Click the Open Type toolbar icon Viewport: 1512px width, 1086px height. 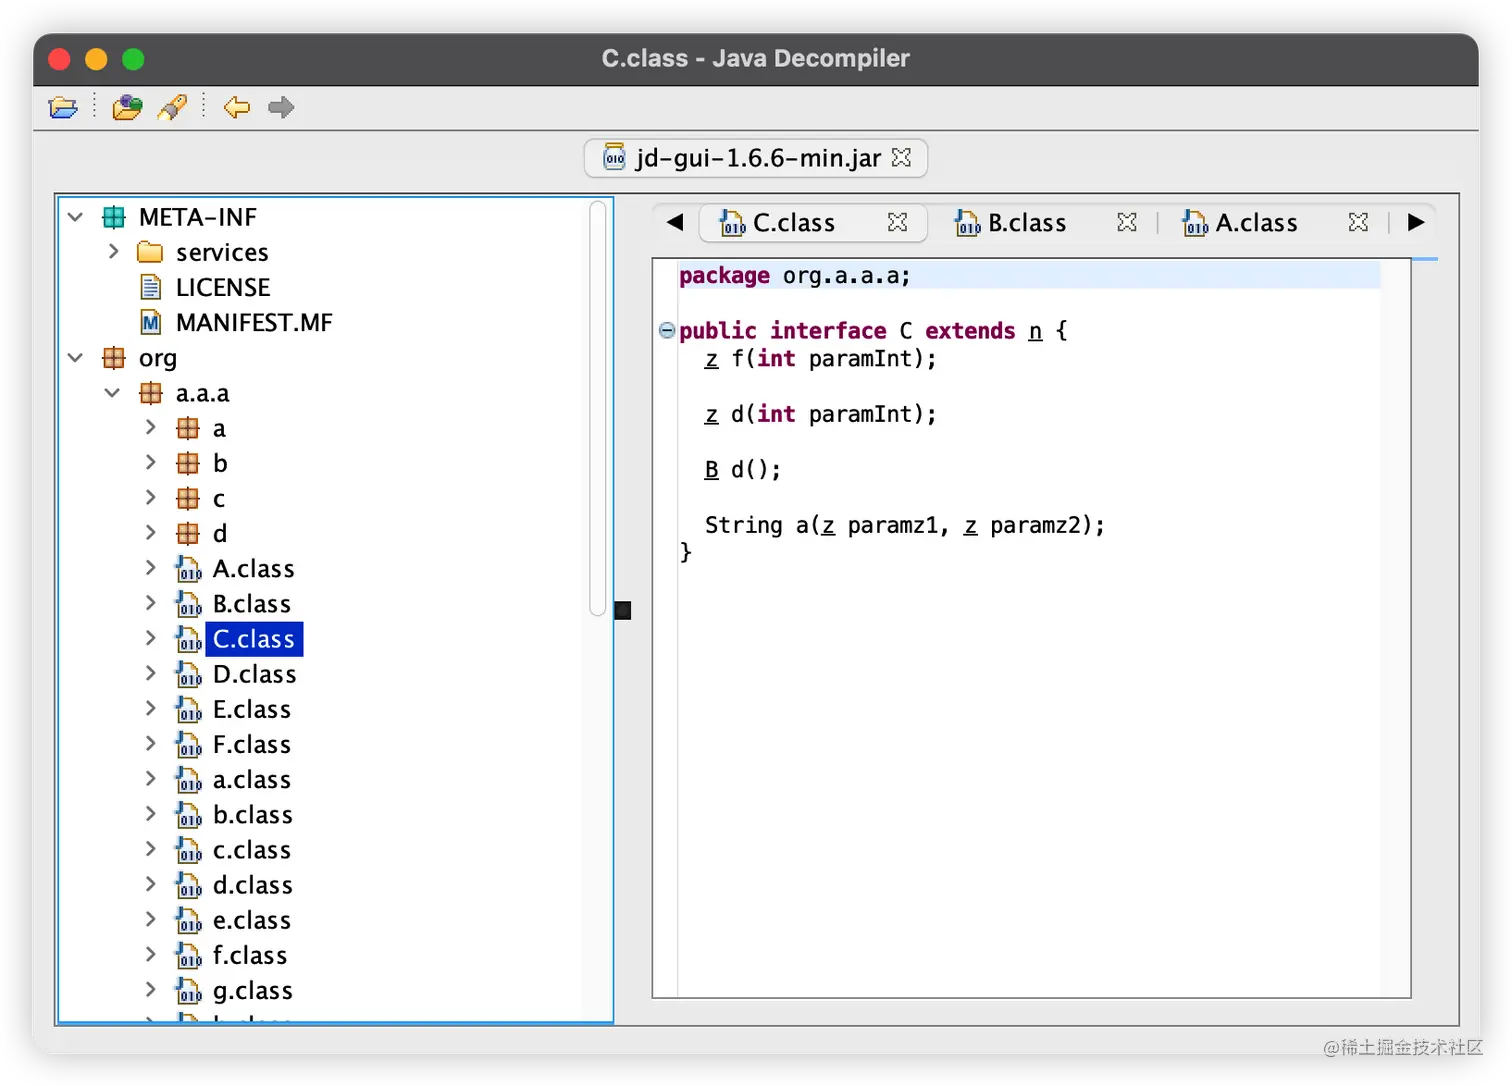(127, 107)
